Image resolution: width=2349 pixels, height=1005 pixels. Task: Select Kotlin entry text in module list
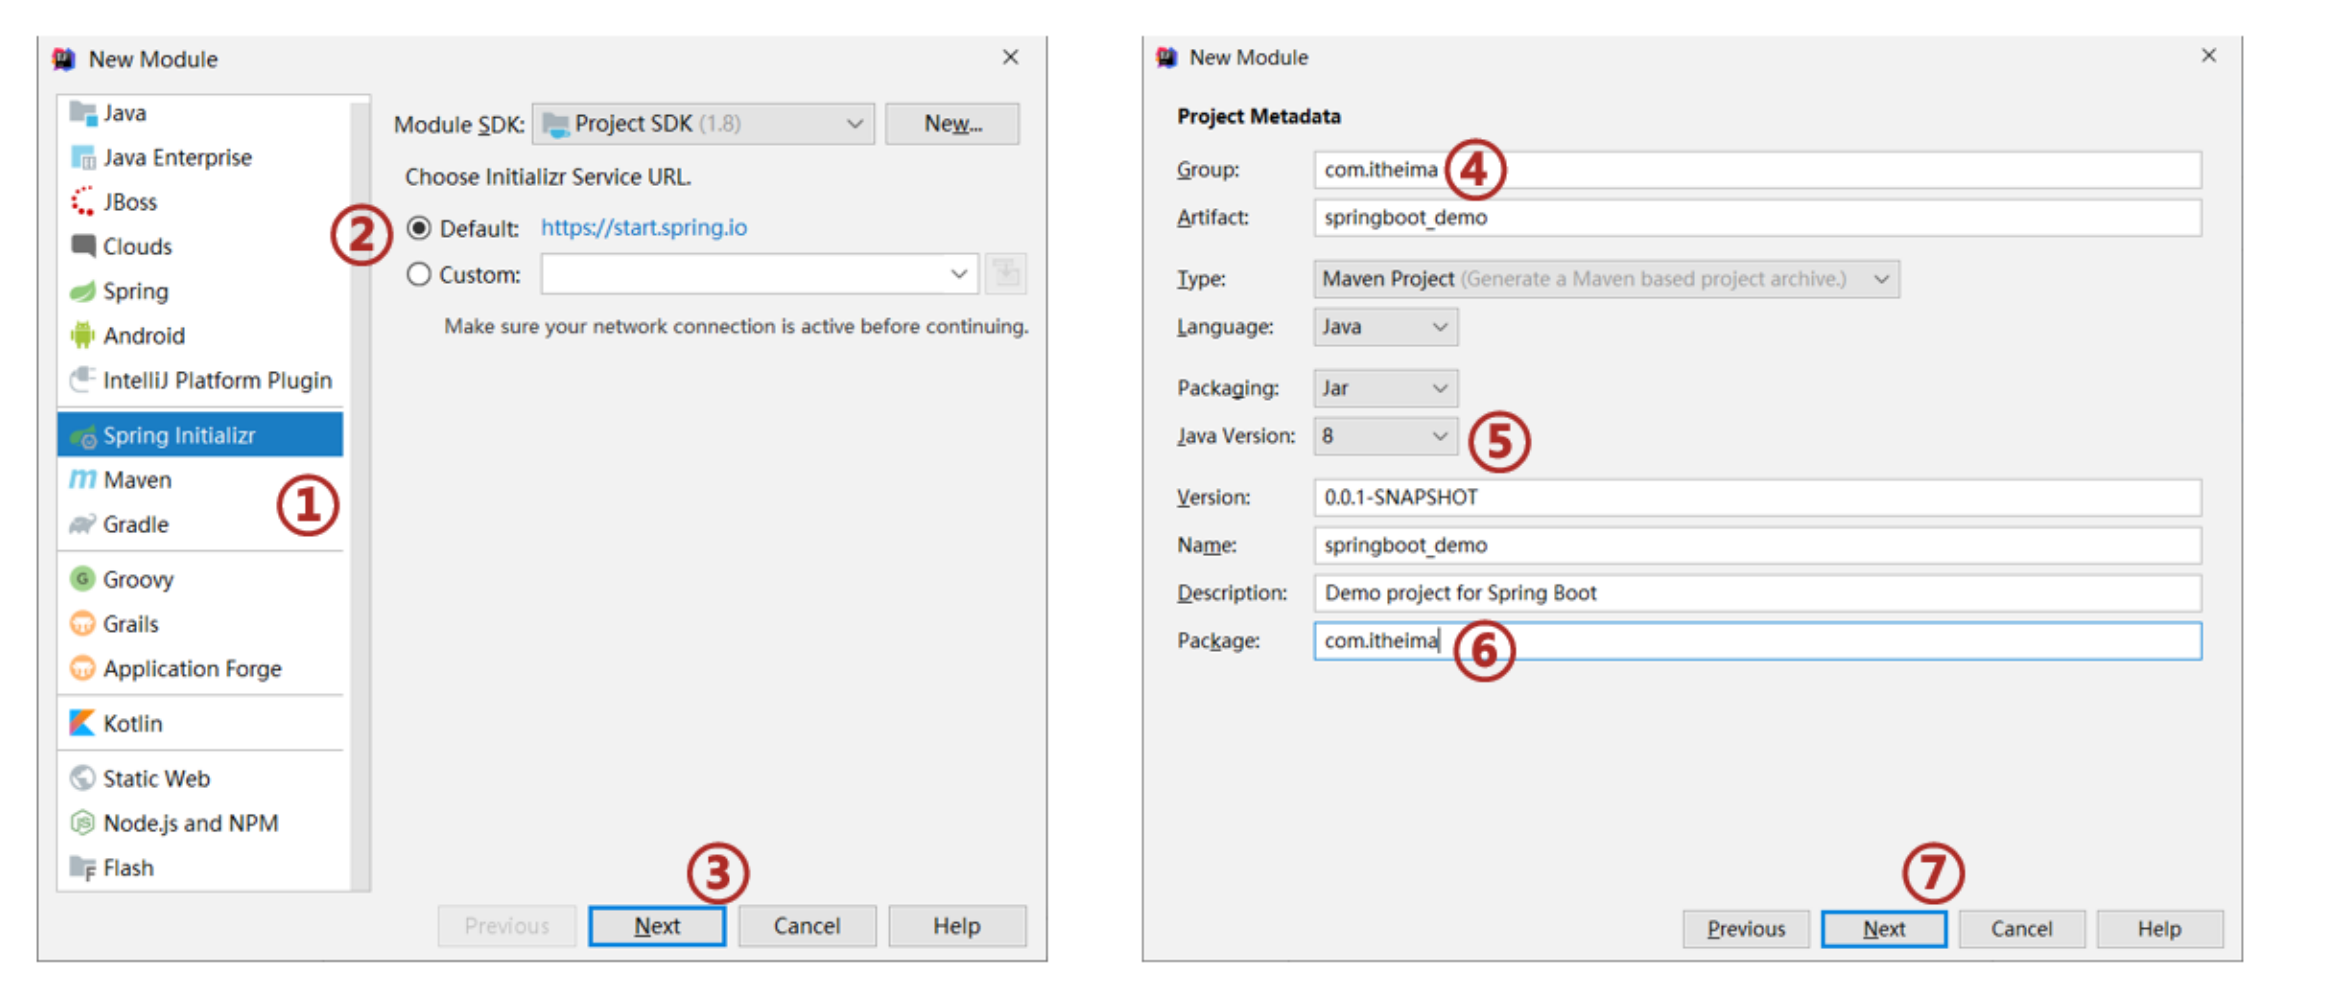pyautogui.click(x=133, y=723)
